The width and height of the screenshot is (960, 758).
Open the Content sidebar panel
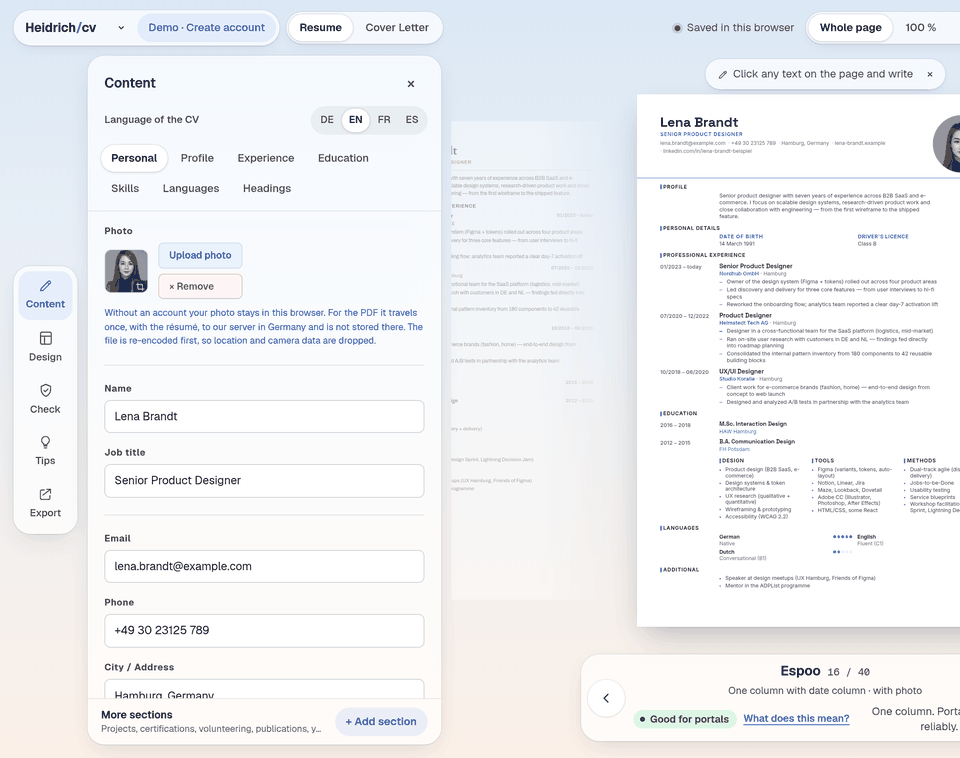[x=45, y=295]
